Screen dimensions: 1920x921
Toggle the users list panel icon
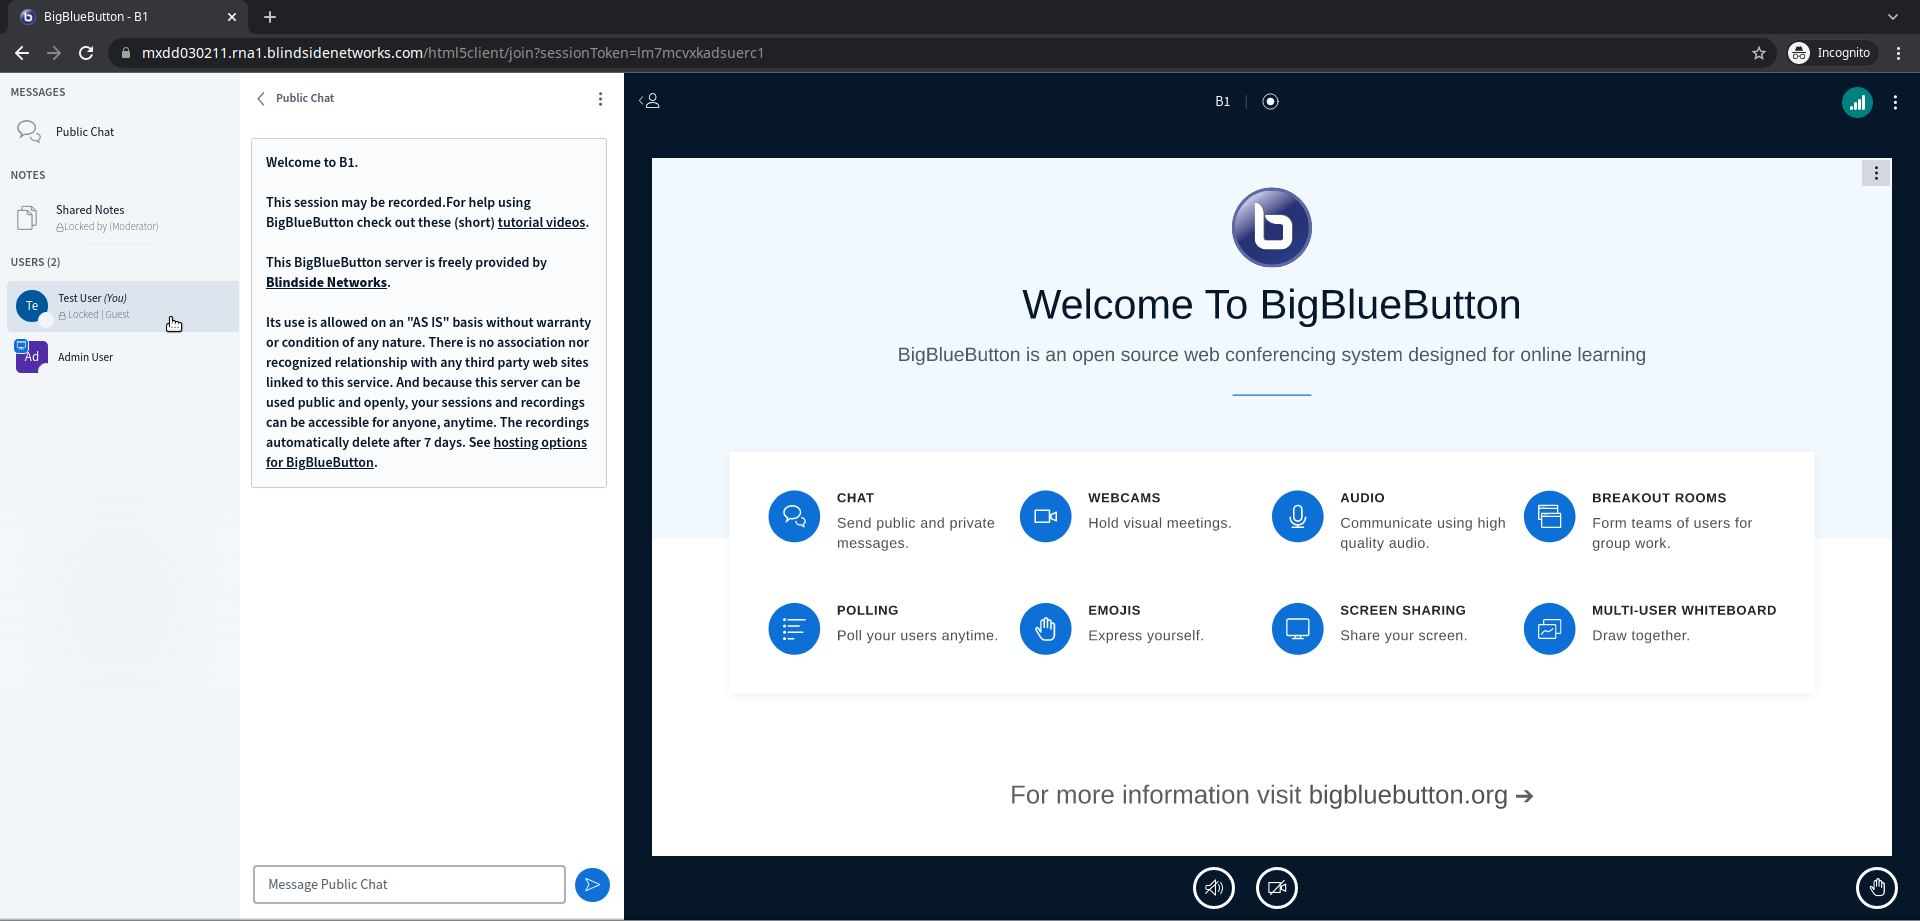pyautogui.click(x=650, y=101)
